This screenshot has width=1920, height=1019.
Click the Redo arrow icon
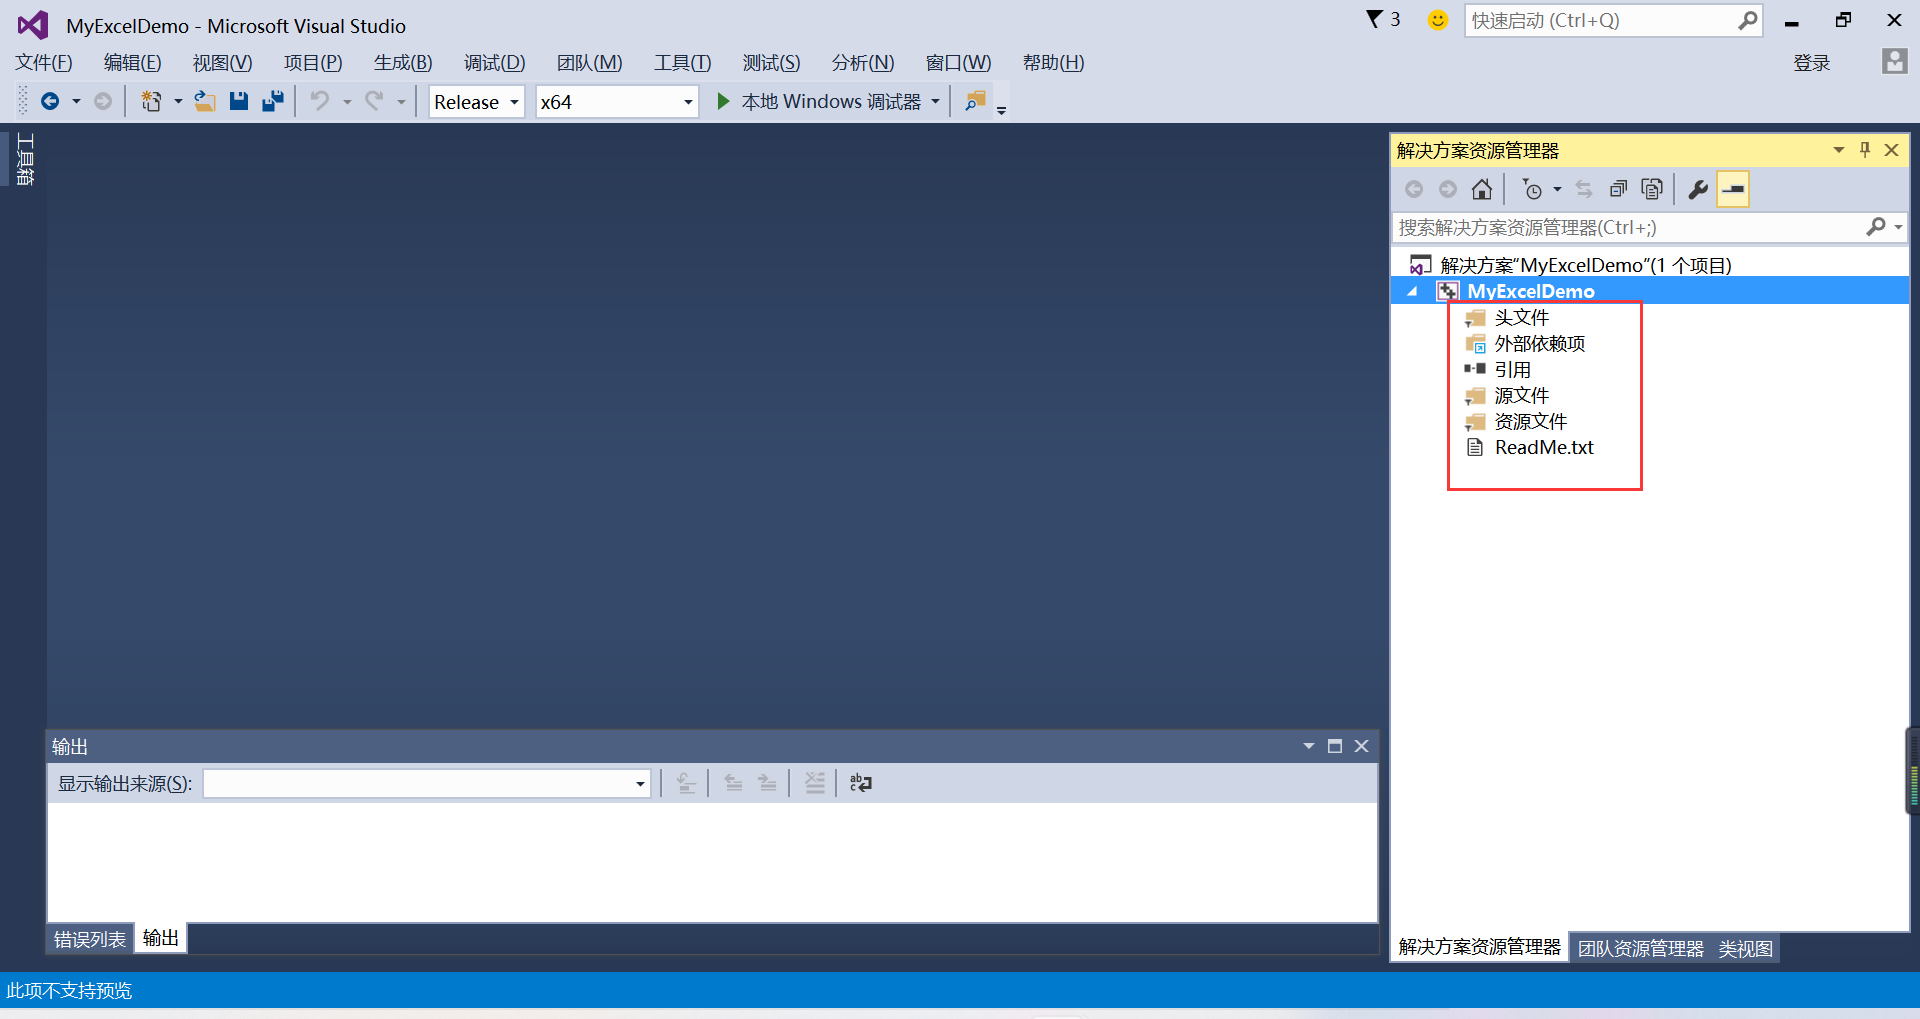374,102
